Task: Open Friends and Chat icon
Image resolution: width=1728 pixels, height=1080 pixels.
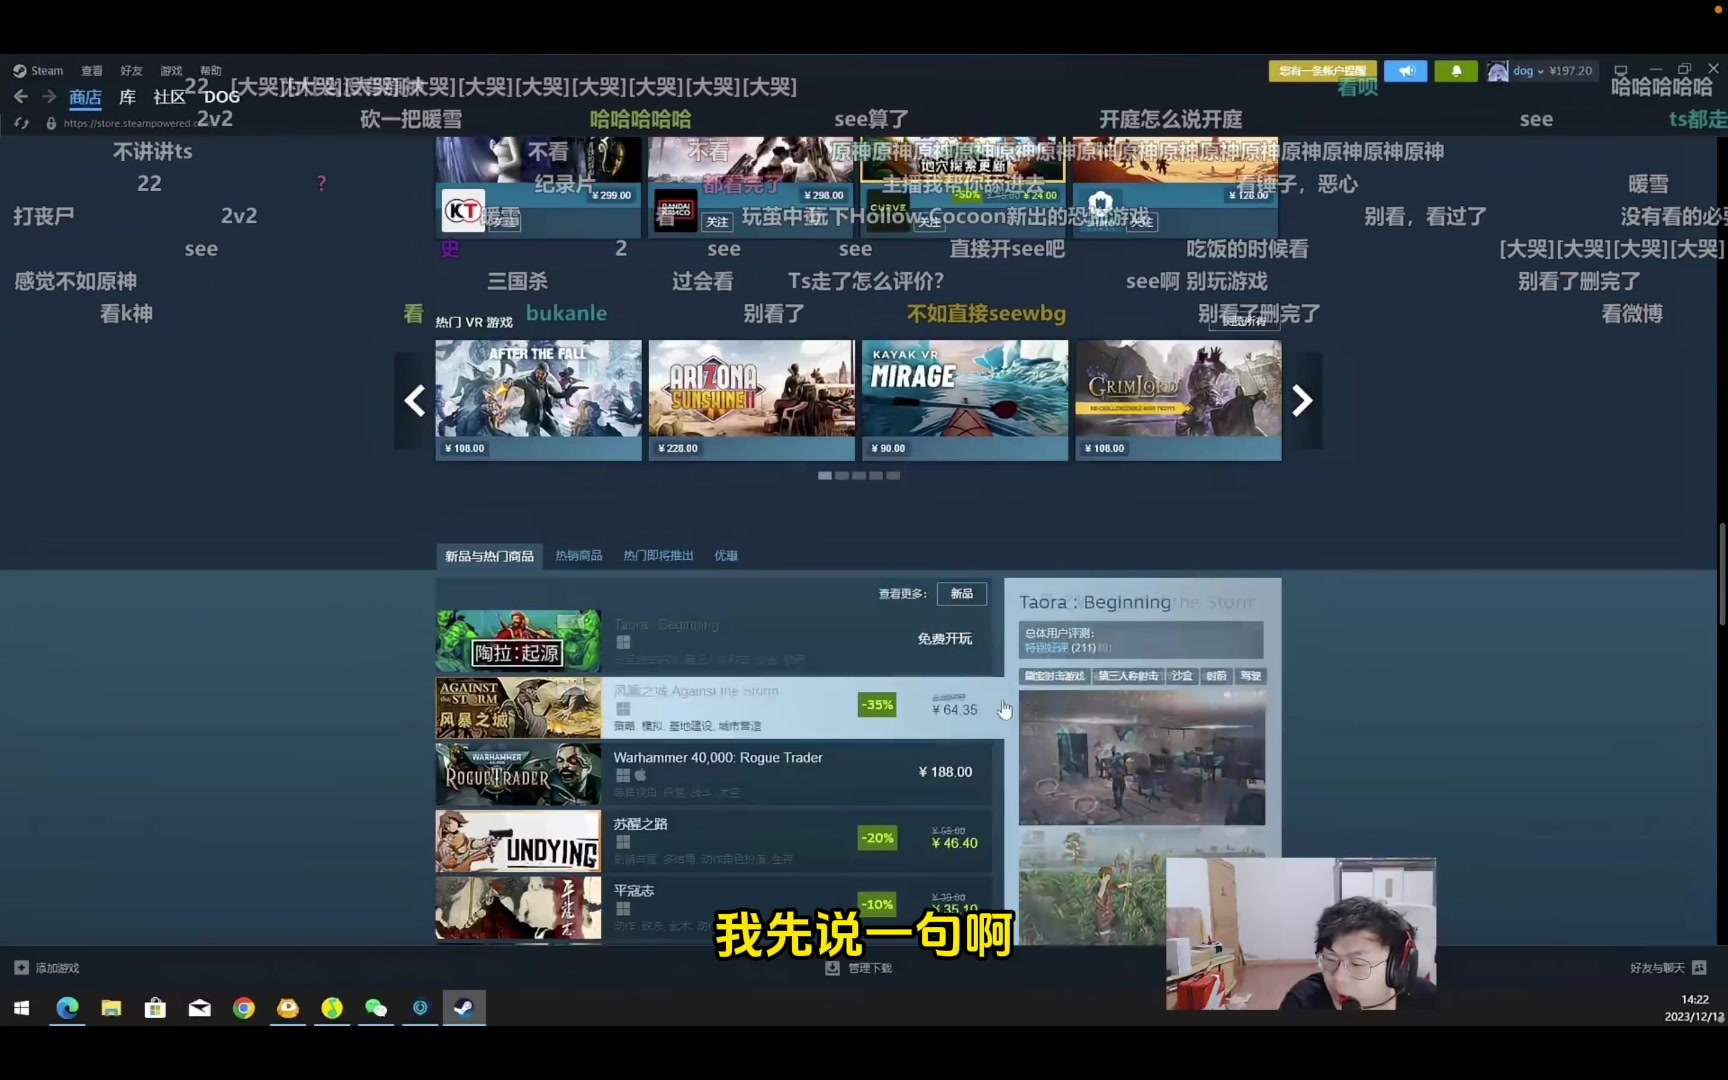Action: point(1699,968)
